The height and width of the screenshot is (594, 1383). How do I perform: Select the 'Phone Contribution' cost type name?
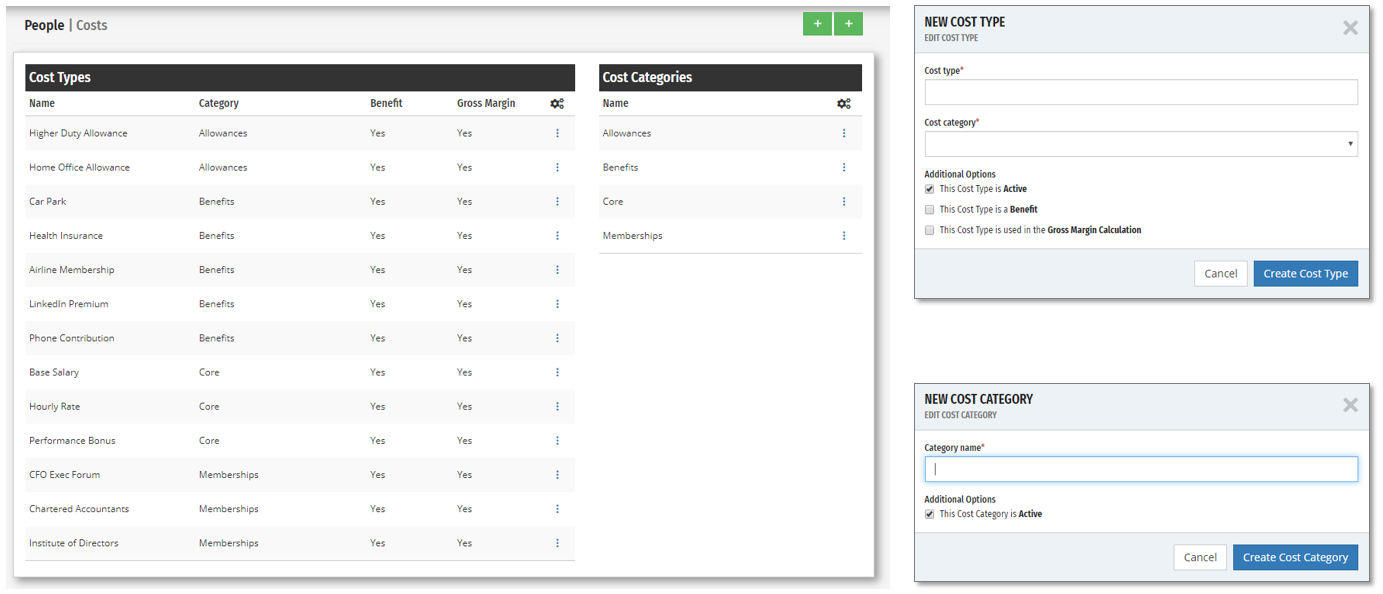[x=72, y=338]
